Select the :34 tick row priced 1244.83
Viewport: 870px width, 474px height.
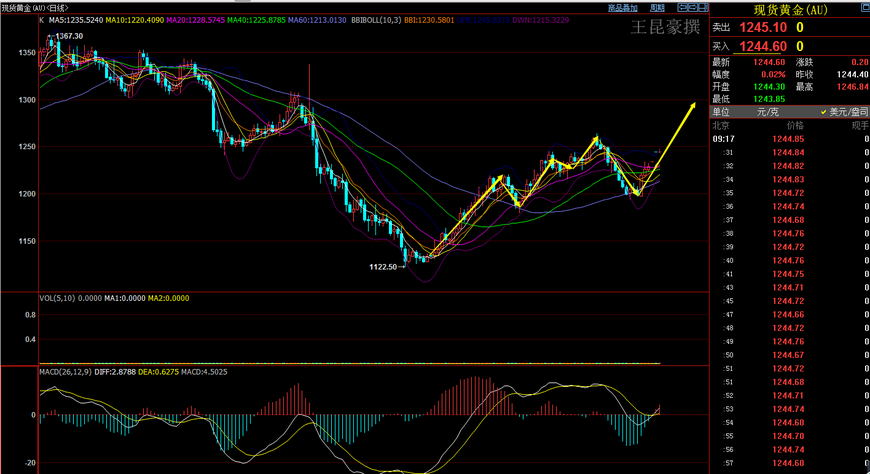pyautogui.click(x=790, y=179)
